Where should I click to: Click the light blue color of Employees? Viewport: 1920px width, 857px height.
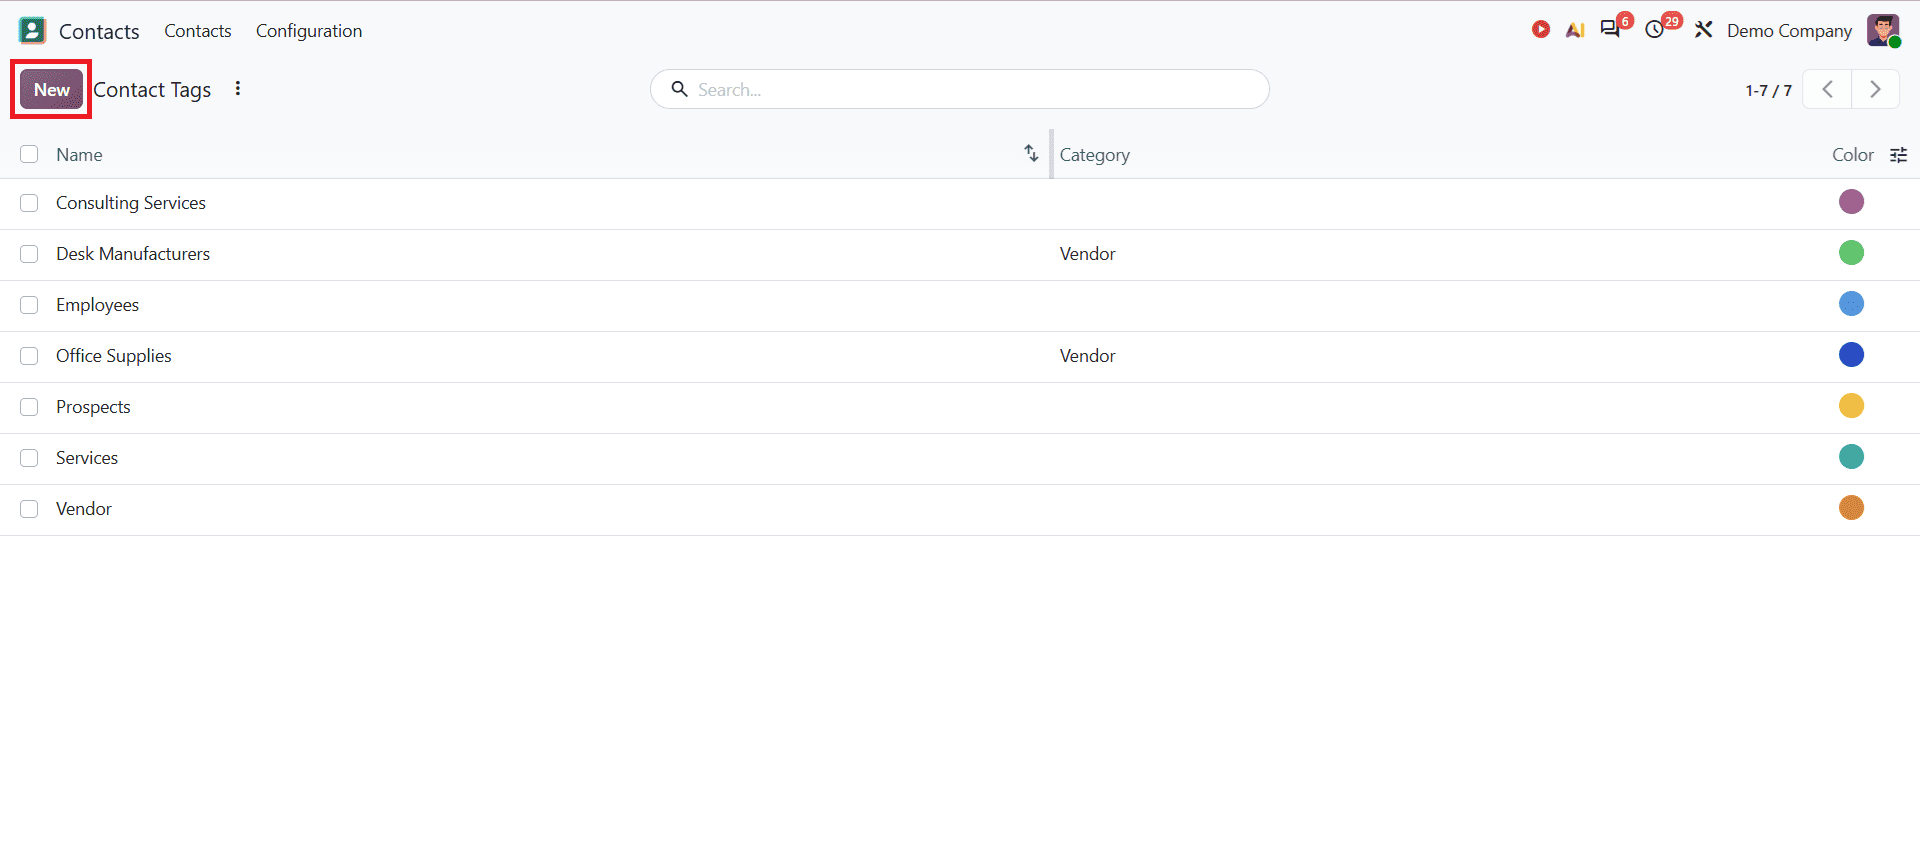(1851, 304)
